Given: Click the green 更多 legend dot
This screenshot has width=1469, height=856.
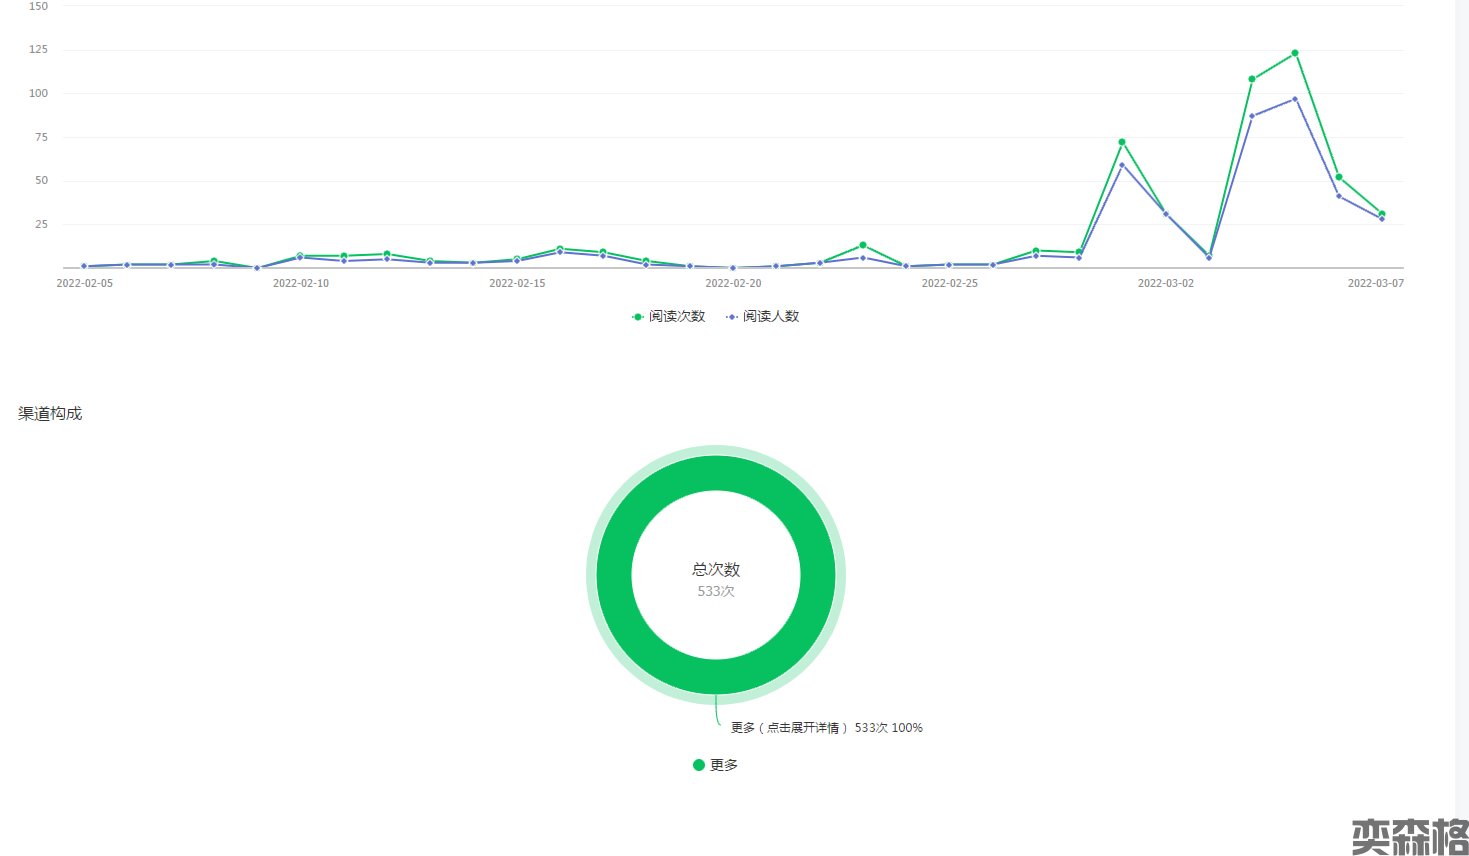Looking at the screenshot, I should 699,765.
